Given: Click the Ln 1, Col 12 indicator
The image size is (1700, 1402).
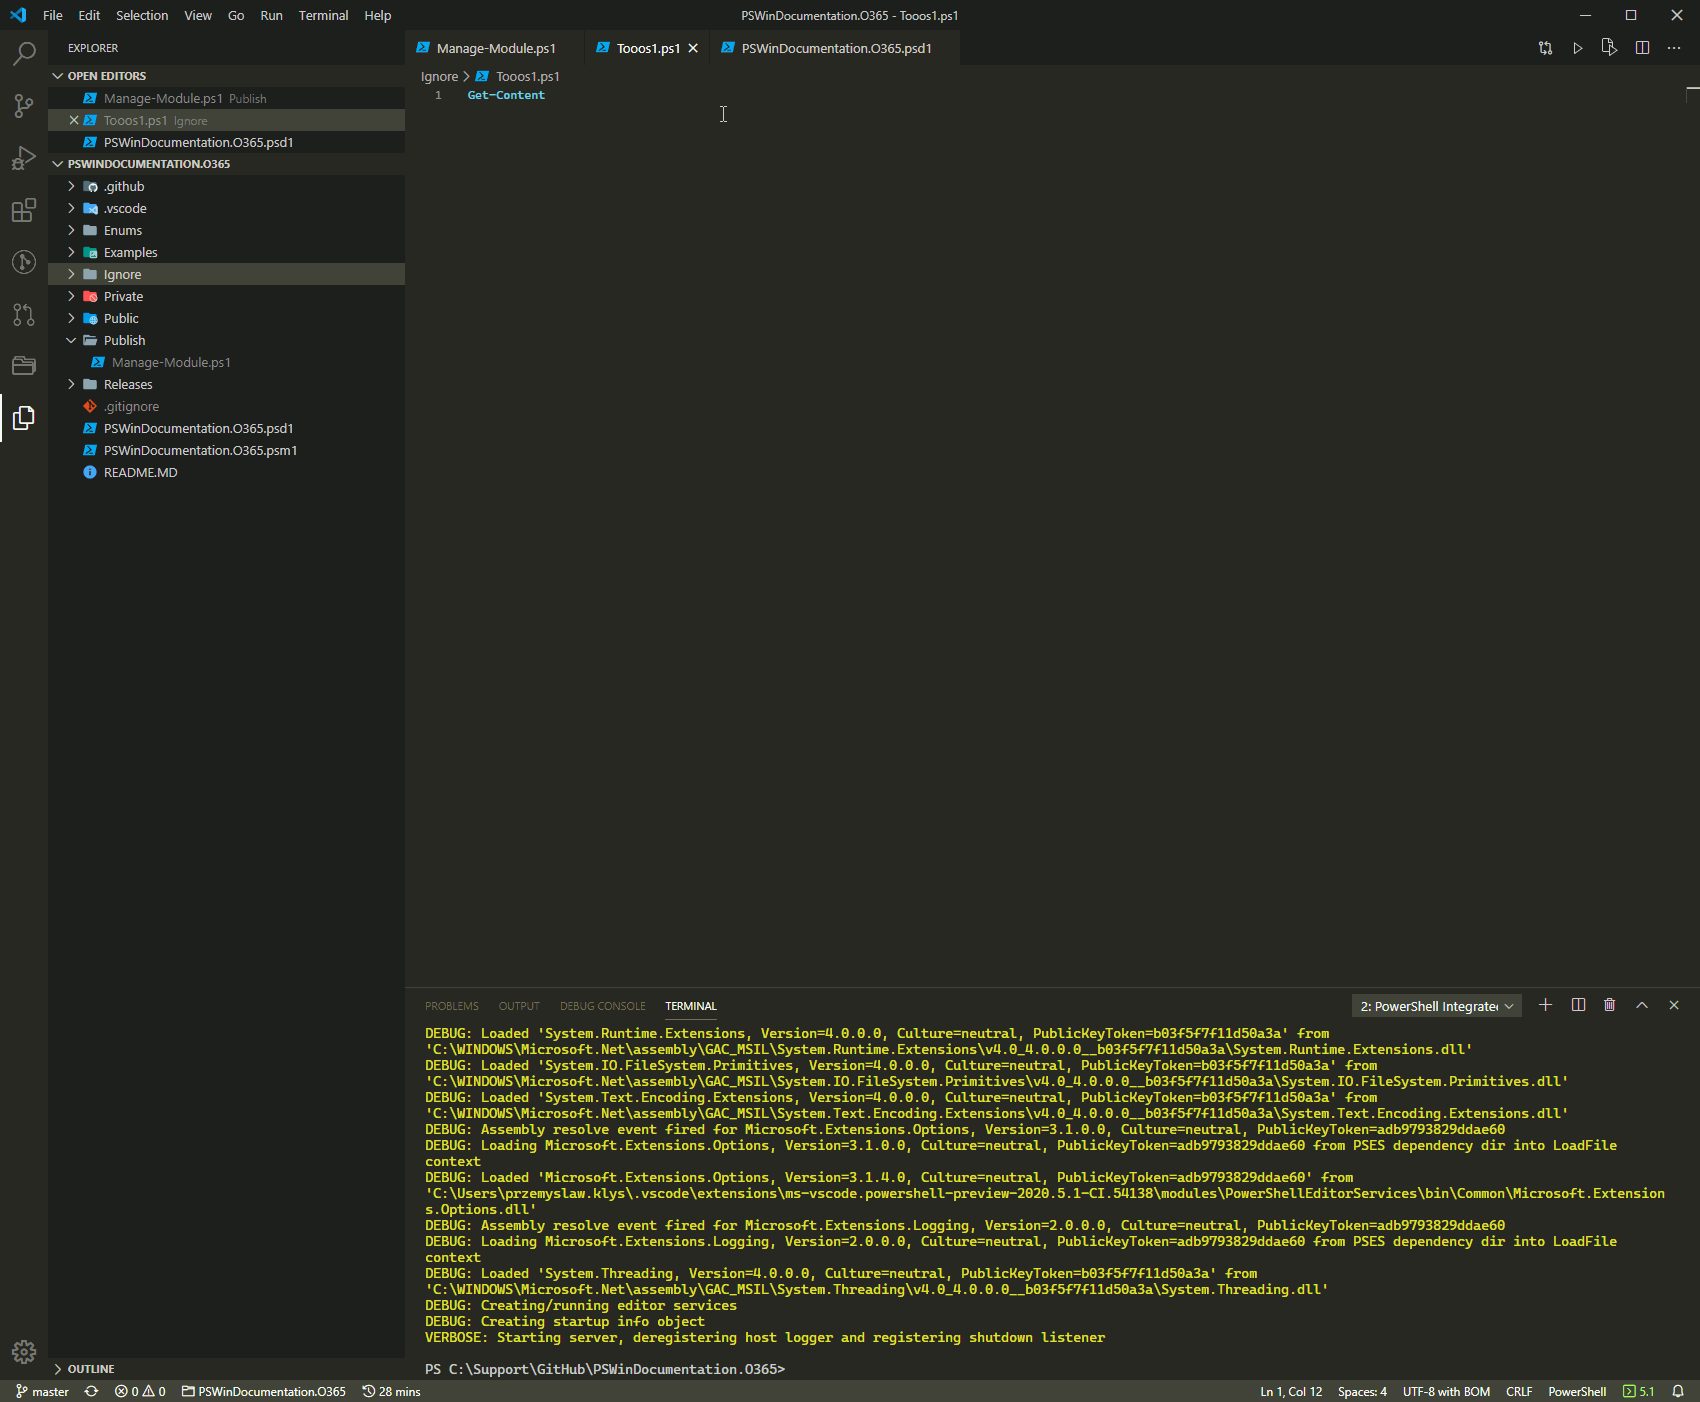Looking at the screenshot, I should tap(1291, 1391).
